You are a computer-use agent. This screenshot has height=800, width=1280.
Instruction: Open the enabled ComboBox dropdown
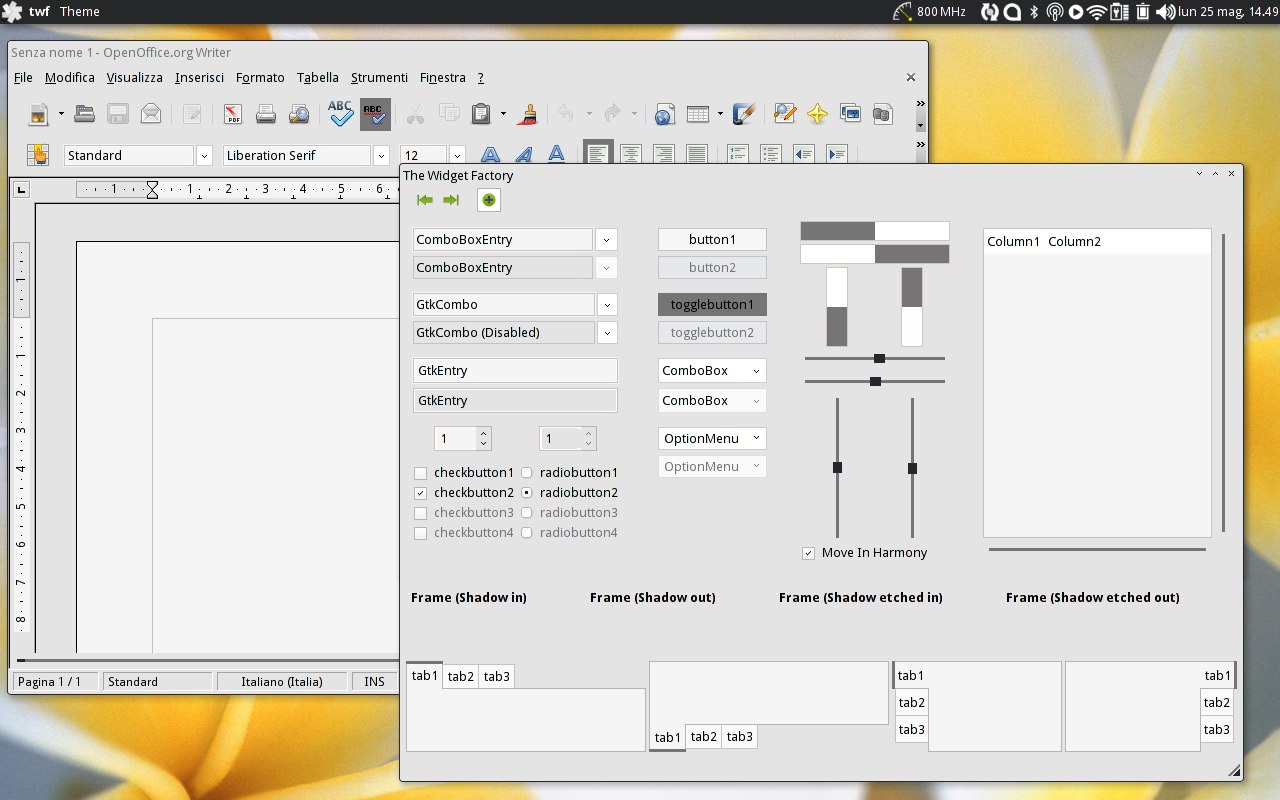(712, 370)
